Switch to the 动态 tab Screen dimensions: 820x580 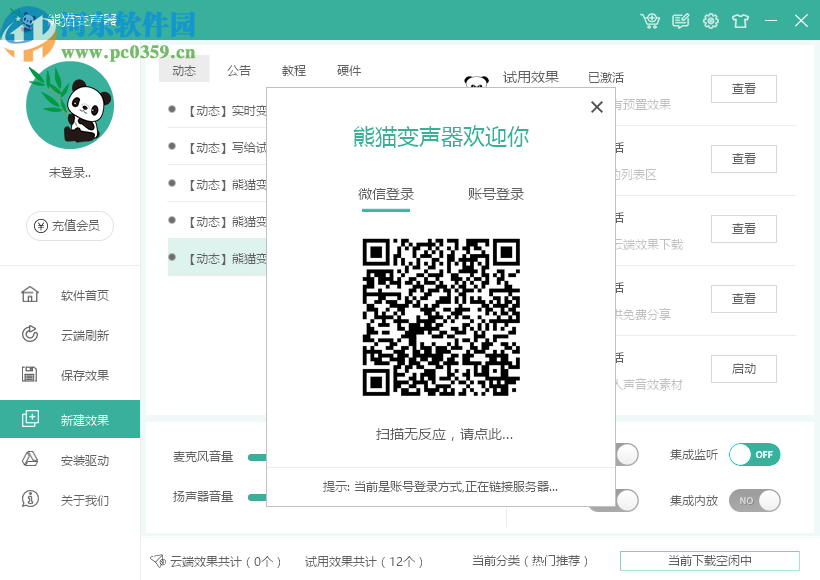(x=184, y=70)
